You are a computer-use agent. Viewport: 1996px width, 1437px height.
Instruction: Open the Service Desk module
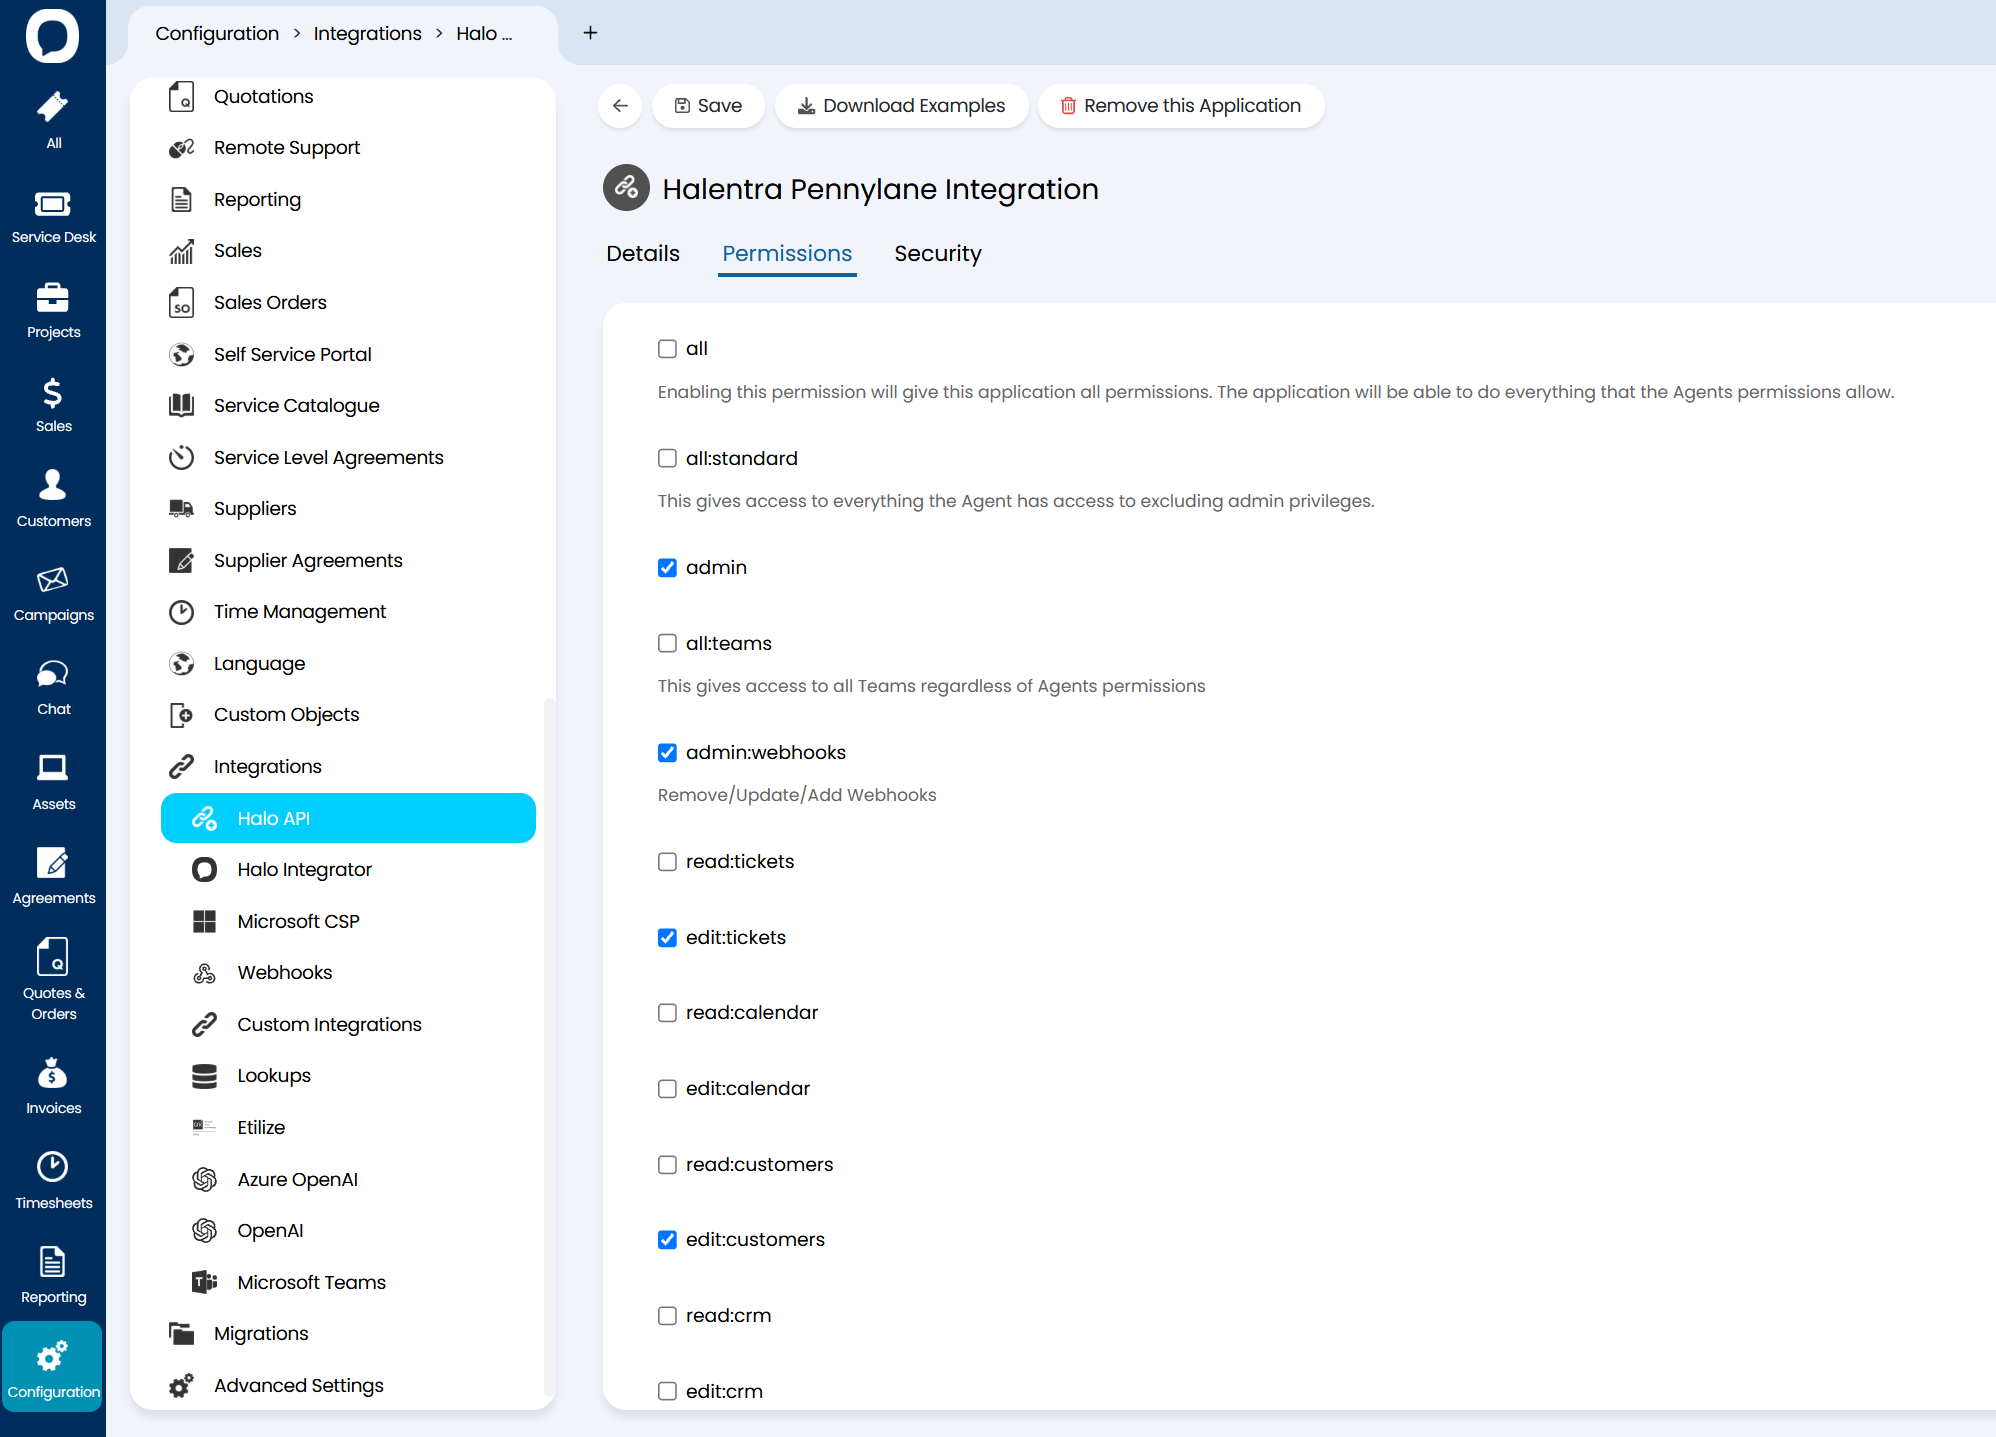(x=53, y=217)
